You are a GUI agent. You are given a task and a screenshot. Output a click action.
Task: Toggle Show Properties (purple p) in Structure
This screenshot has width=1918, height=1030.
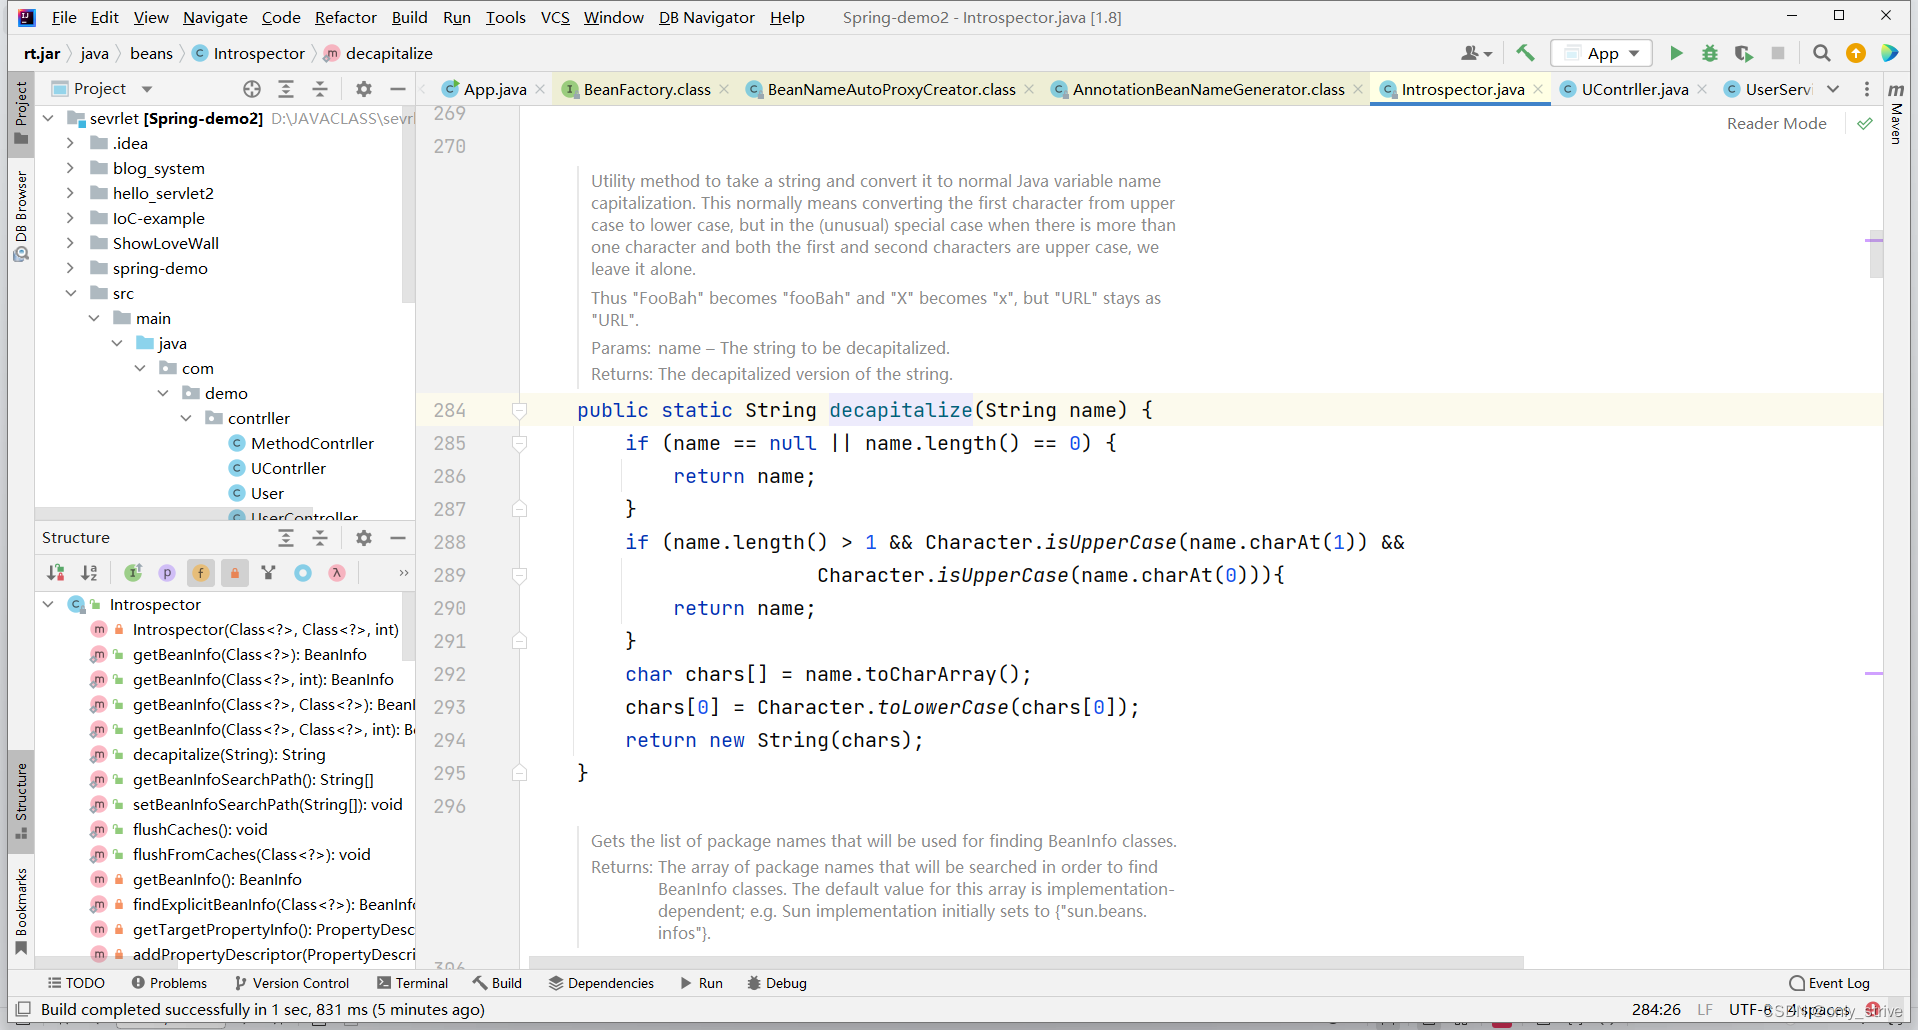[167, 573]
